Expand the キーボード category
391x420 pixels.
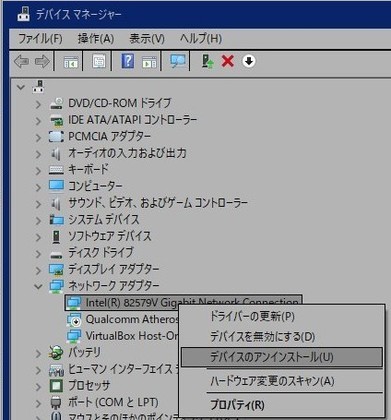(38, 171)
